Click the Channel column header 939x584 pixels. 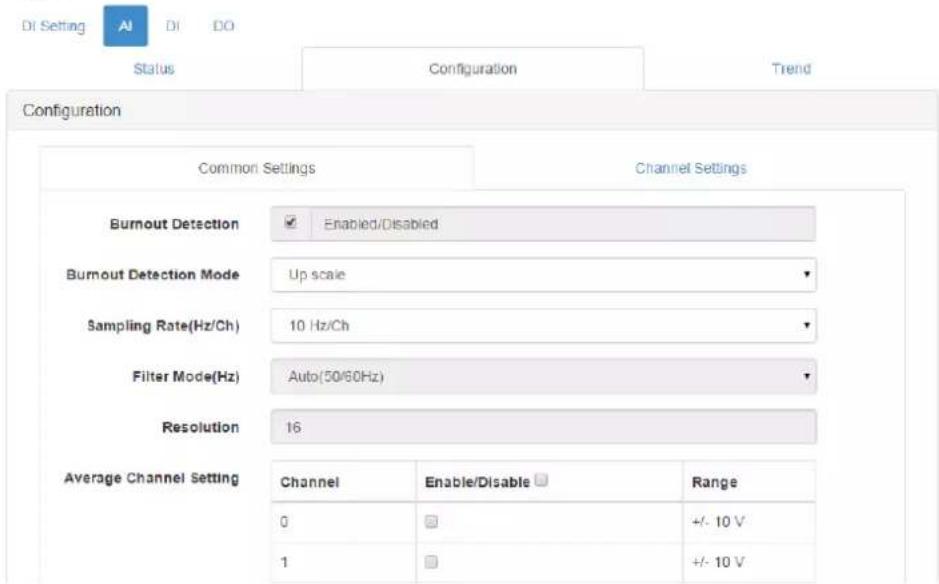point(310,482)
